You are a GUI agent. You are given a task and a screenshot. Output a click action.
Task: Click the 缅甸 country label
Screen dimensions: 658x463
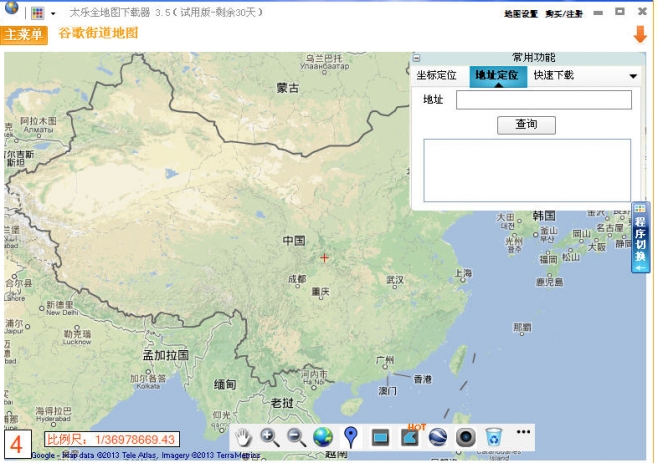225,385
